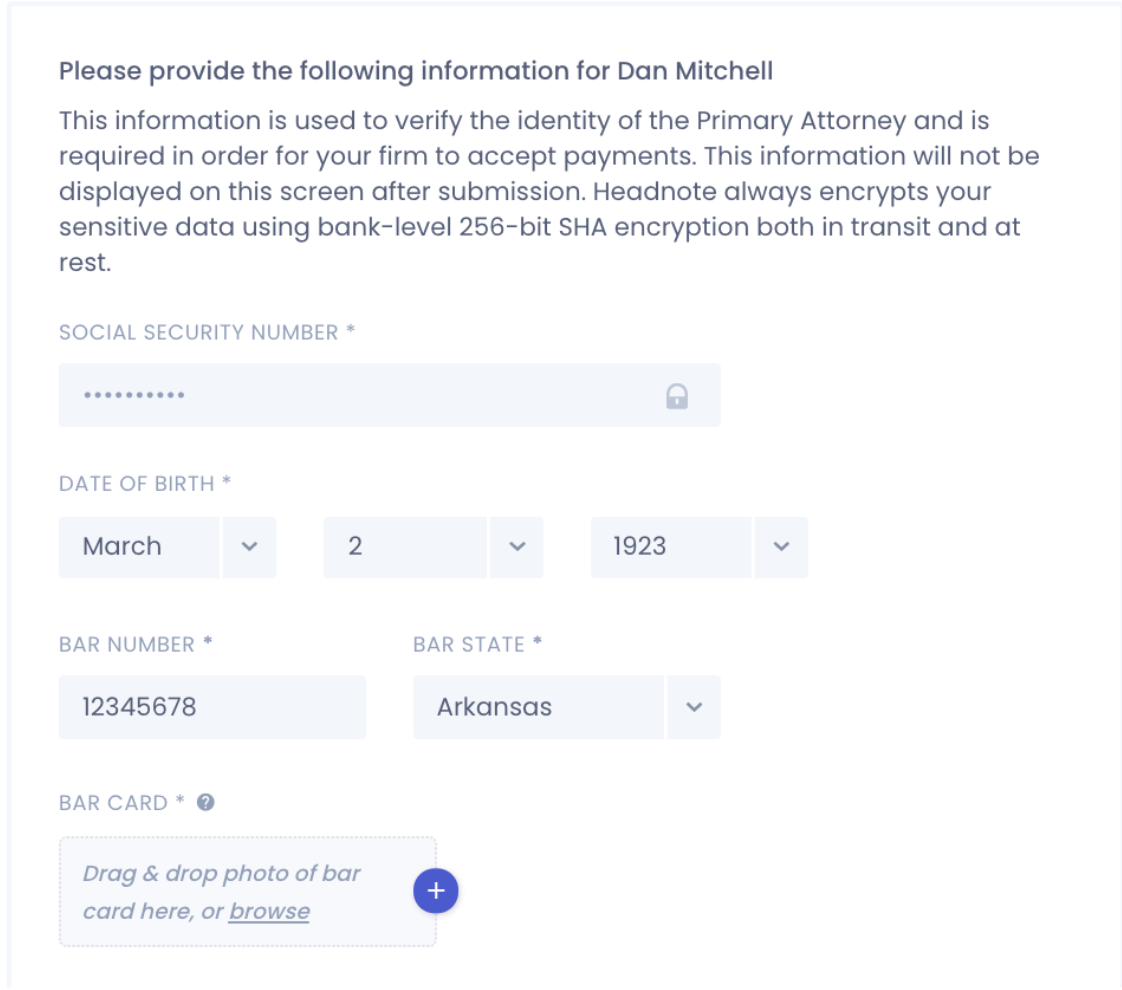Viewport: 1122px width, 990px height.
Task: Open the birth day dropdown arrow
Action: point(517,546)
